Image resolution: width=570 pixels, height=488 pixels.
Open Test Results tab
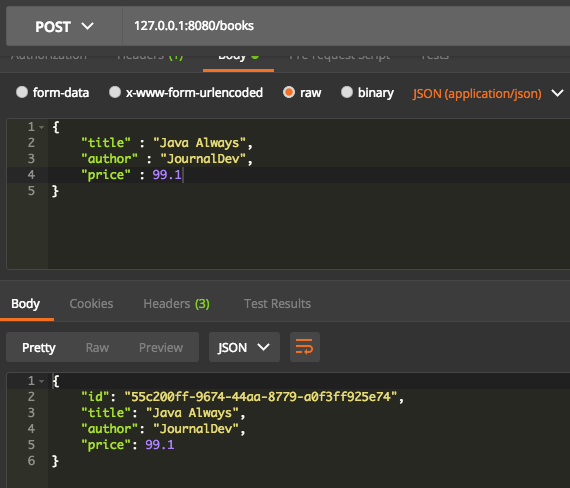[277, 304]
